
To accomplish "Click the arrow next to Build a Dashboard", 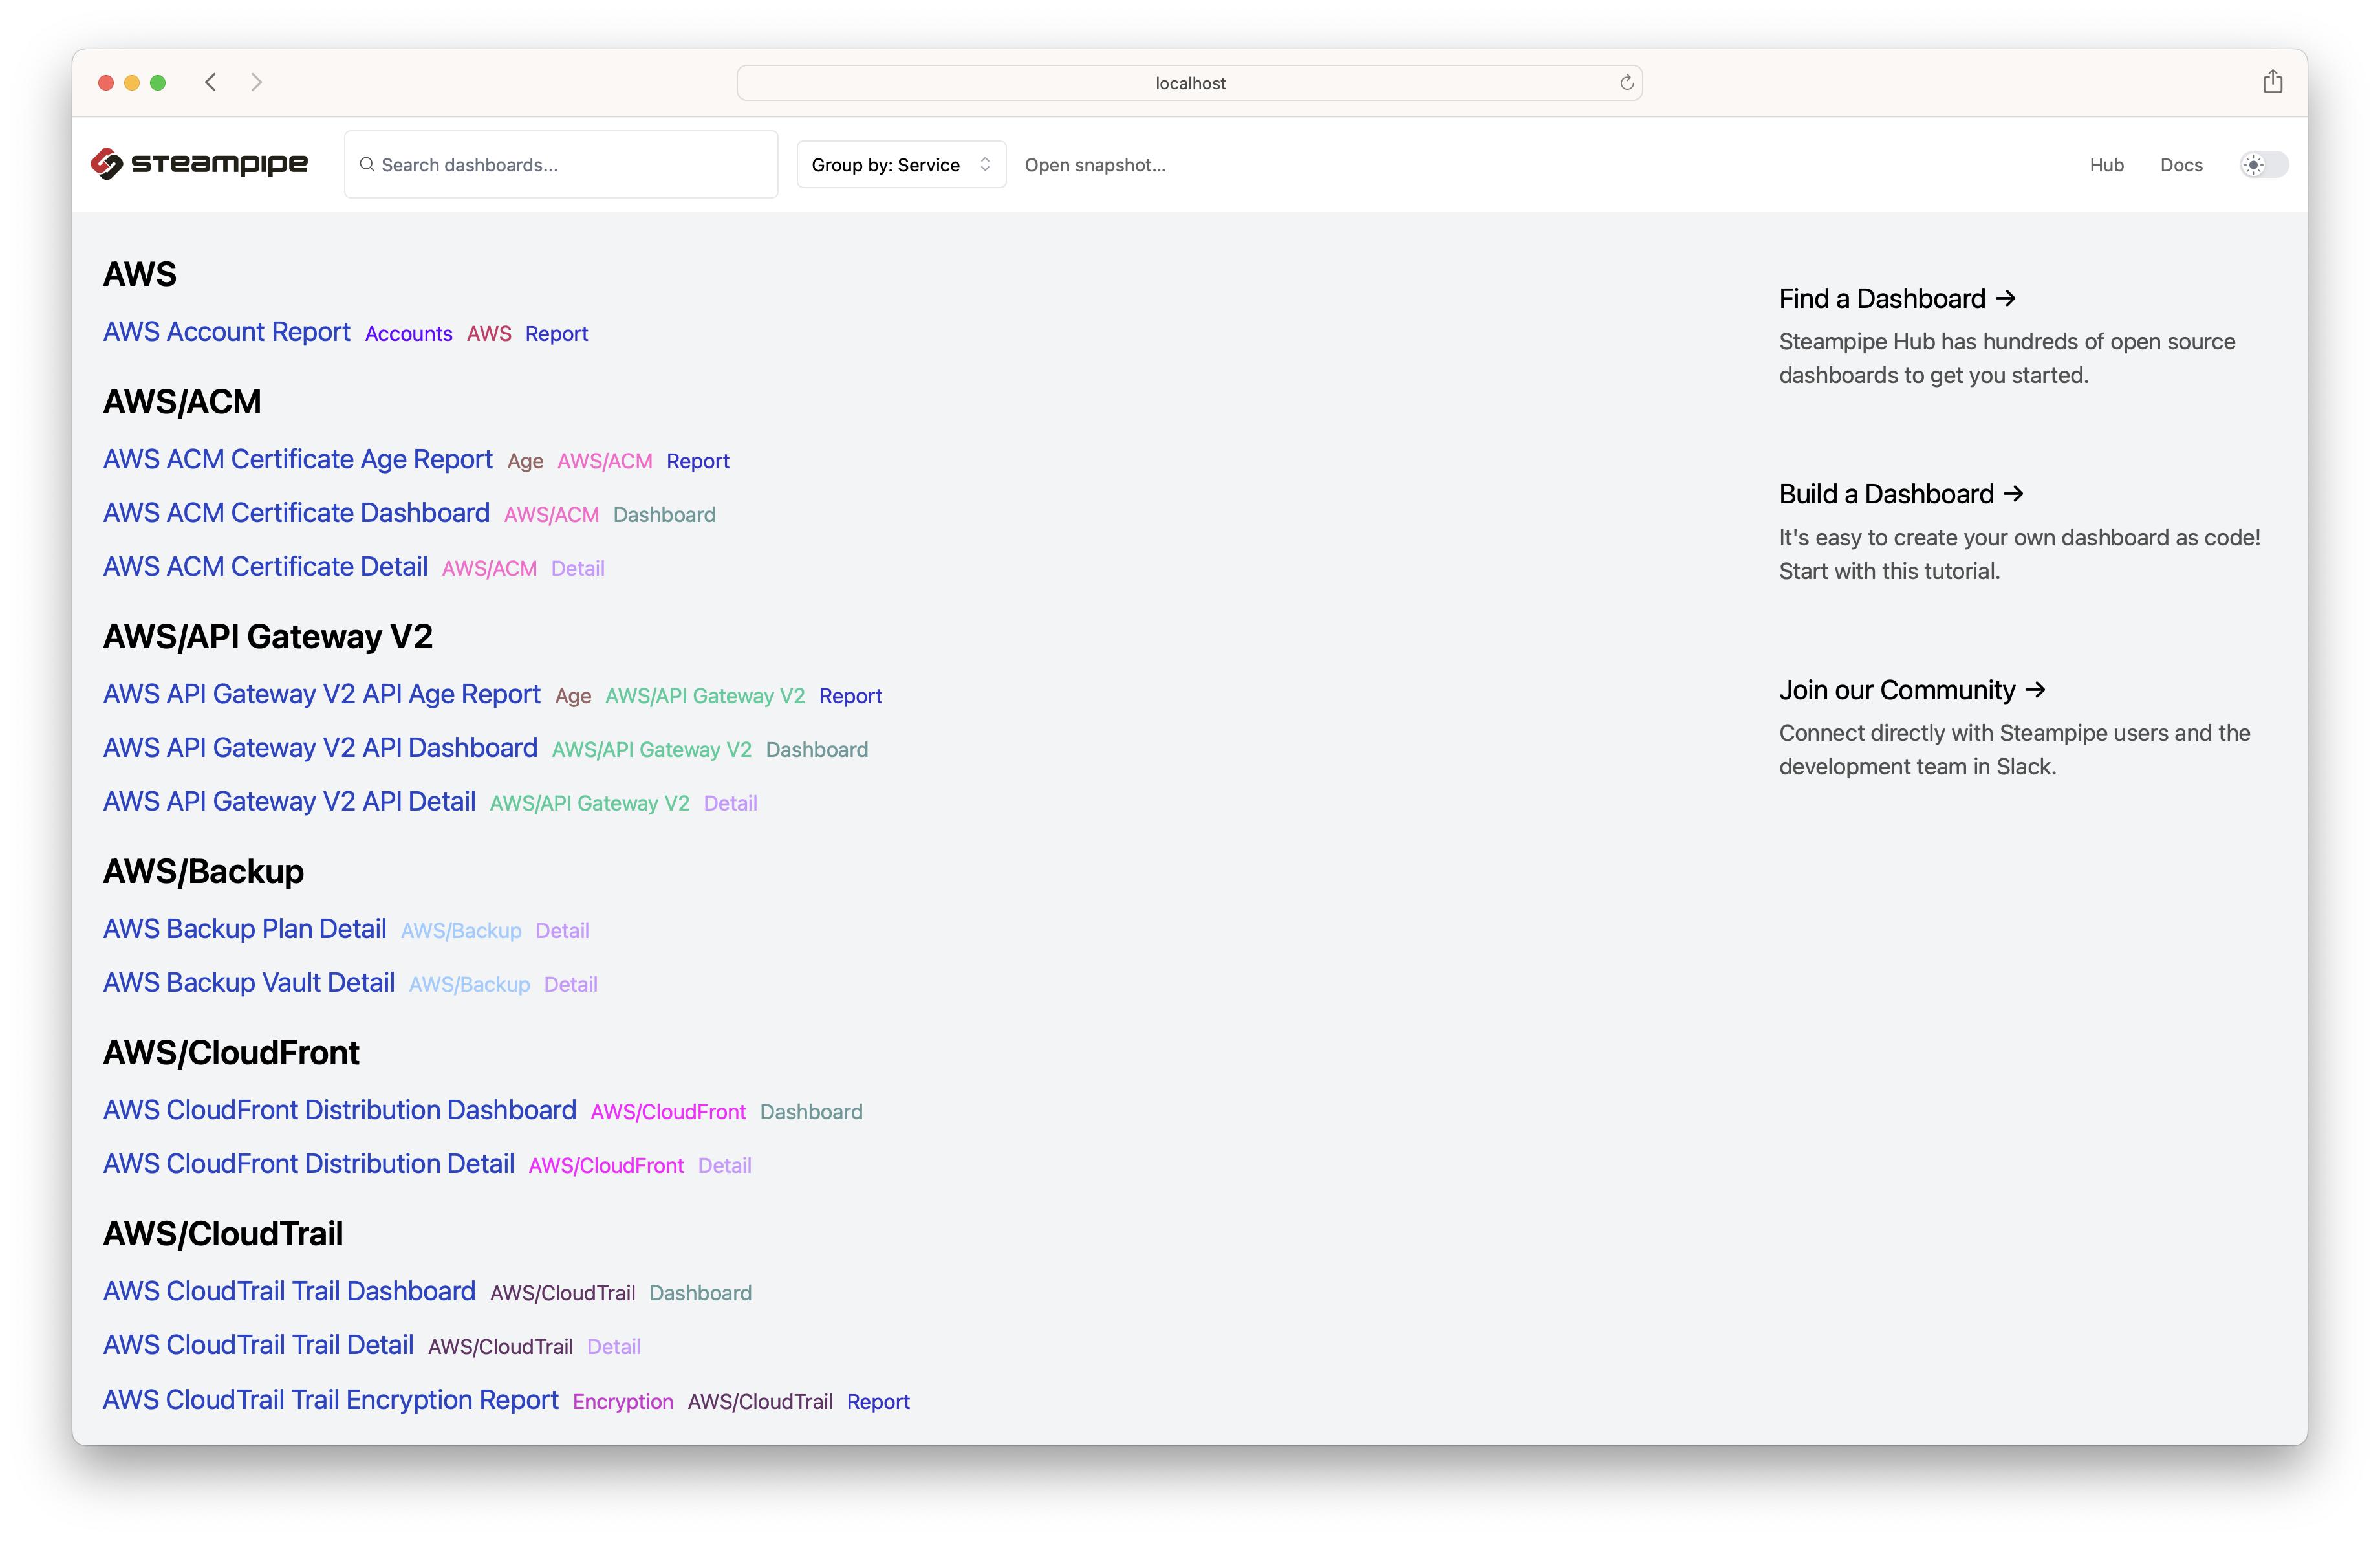I will [x=2013, y=493].
